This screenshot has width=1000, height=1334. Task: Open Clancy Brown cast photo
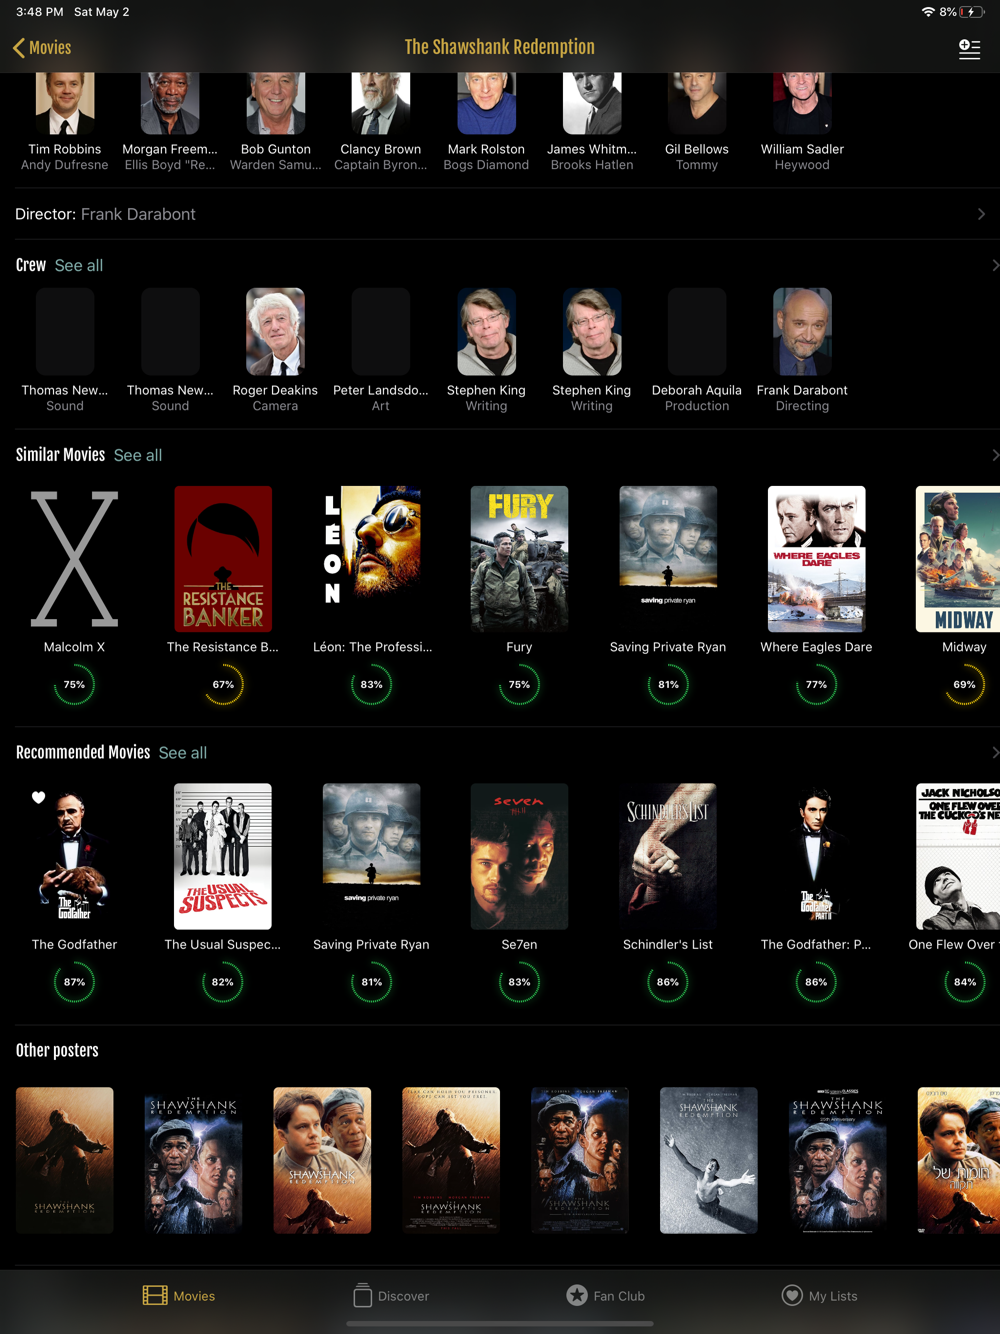[x=381, y=103]
